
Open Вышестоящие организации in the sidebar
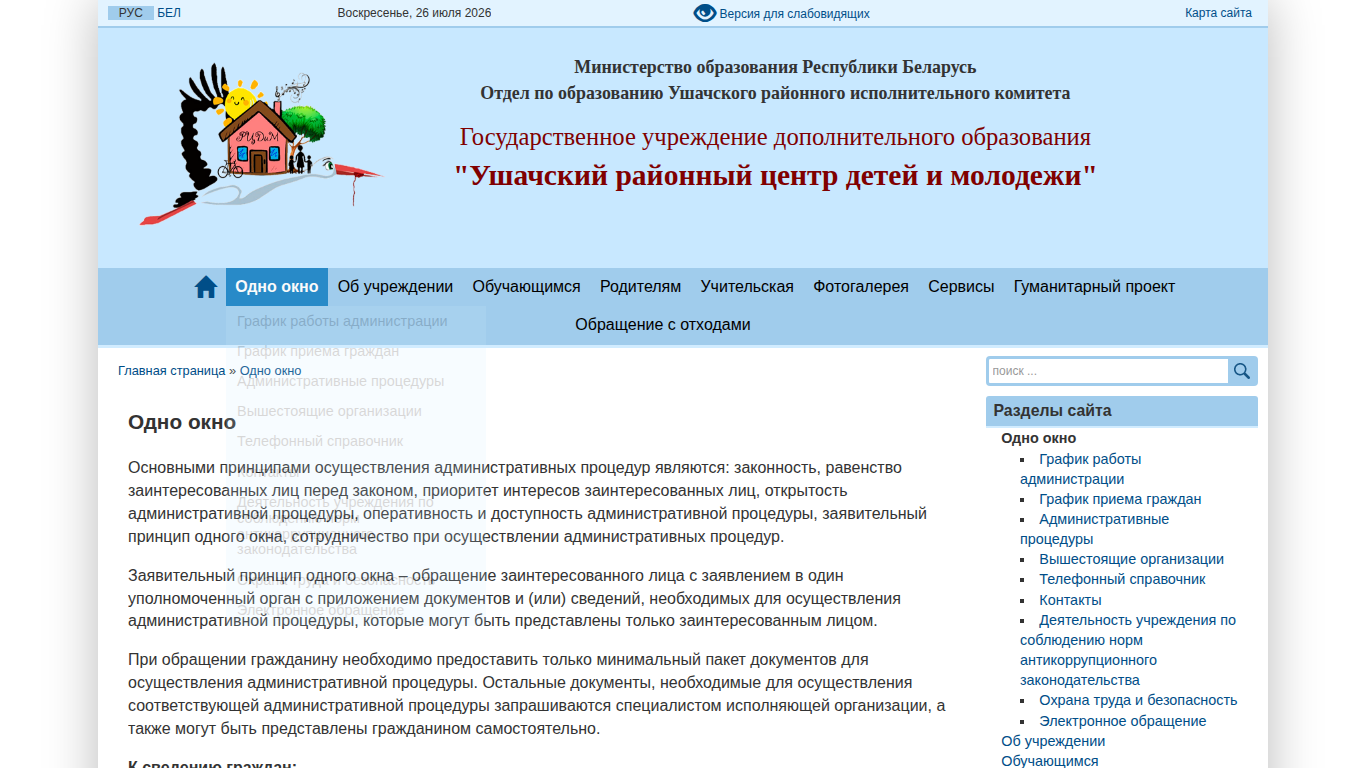click(1131, 559)
